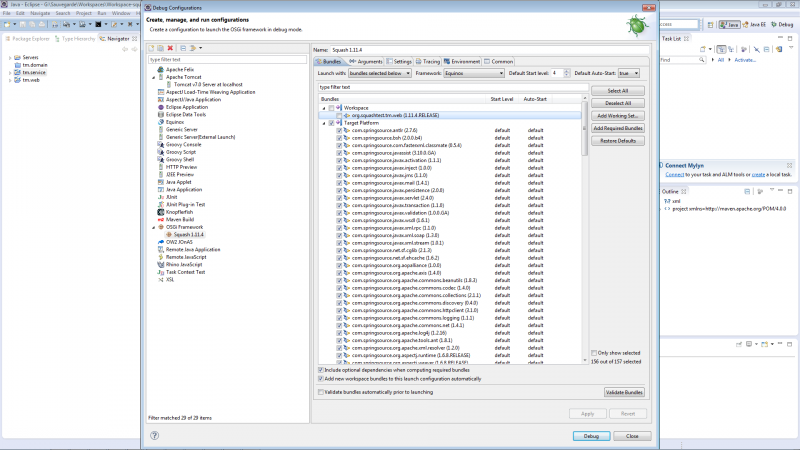Click the Select All button
Image resolution: width=800 pixels, height=450 pixels.
coord(618,91)
